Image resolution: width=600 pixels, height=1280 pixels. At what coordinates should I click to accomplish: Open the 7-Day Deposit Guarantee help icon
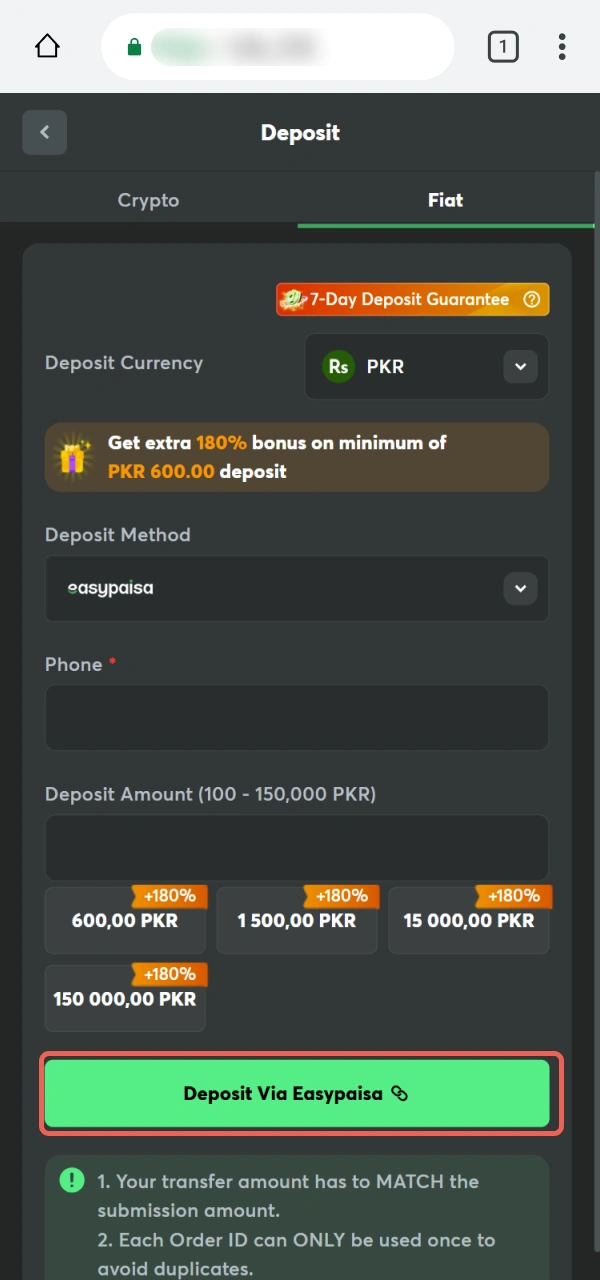pyautogui.click(x=531, y=299)
